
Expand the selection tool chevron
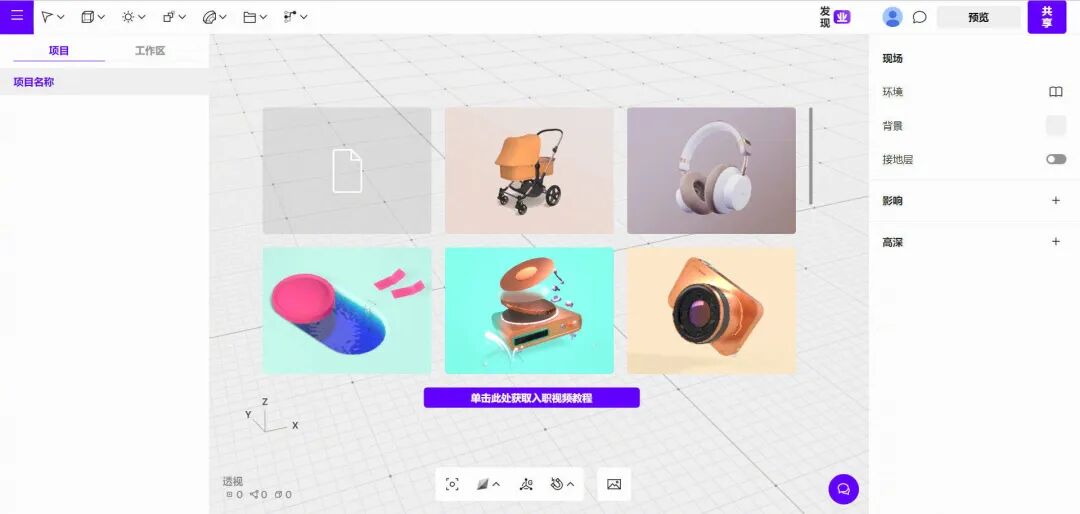(61, 17)
